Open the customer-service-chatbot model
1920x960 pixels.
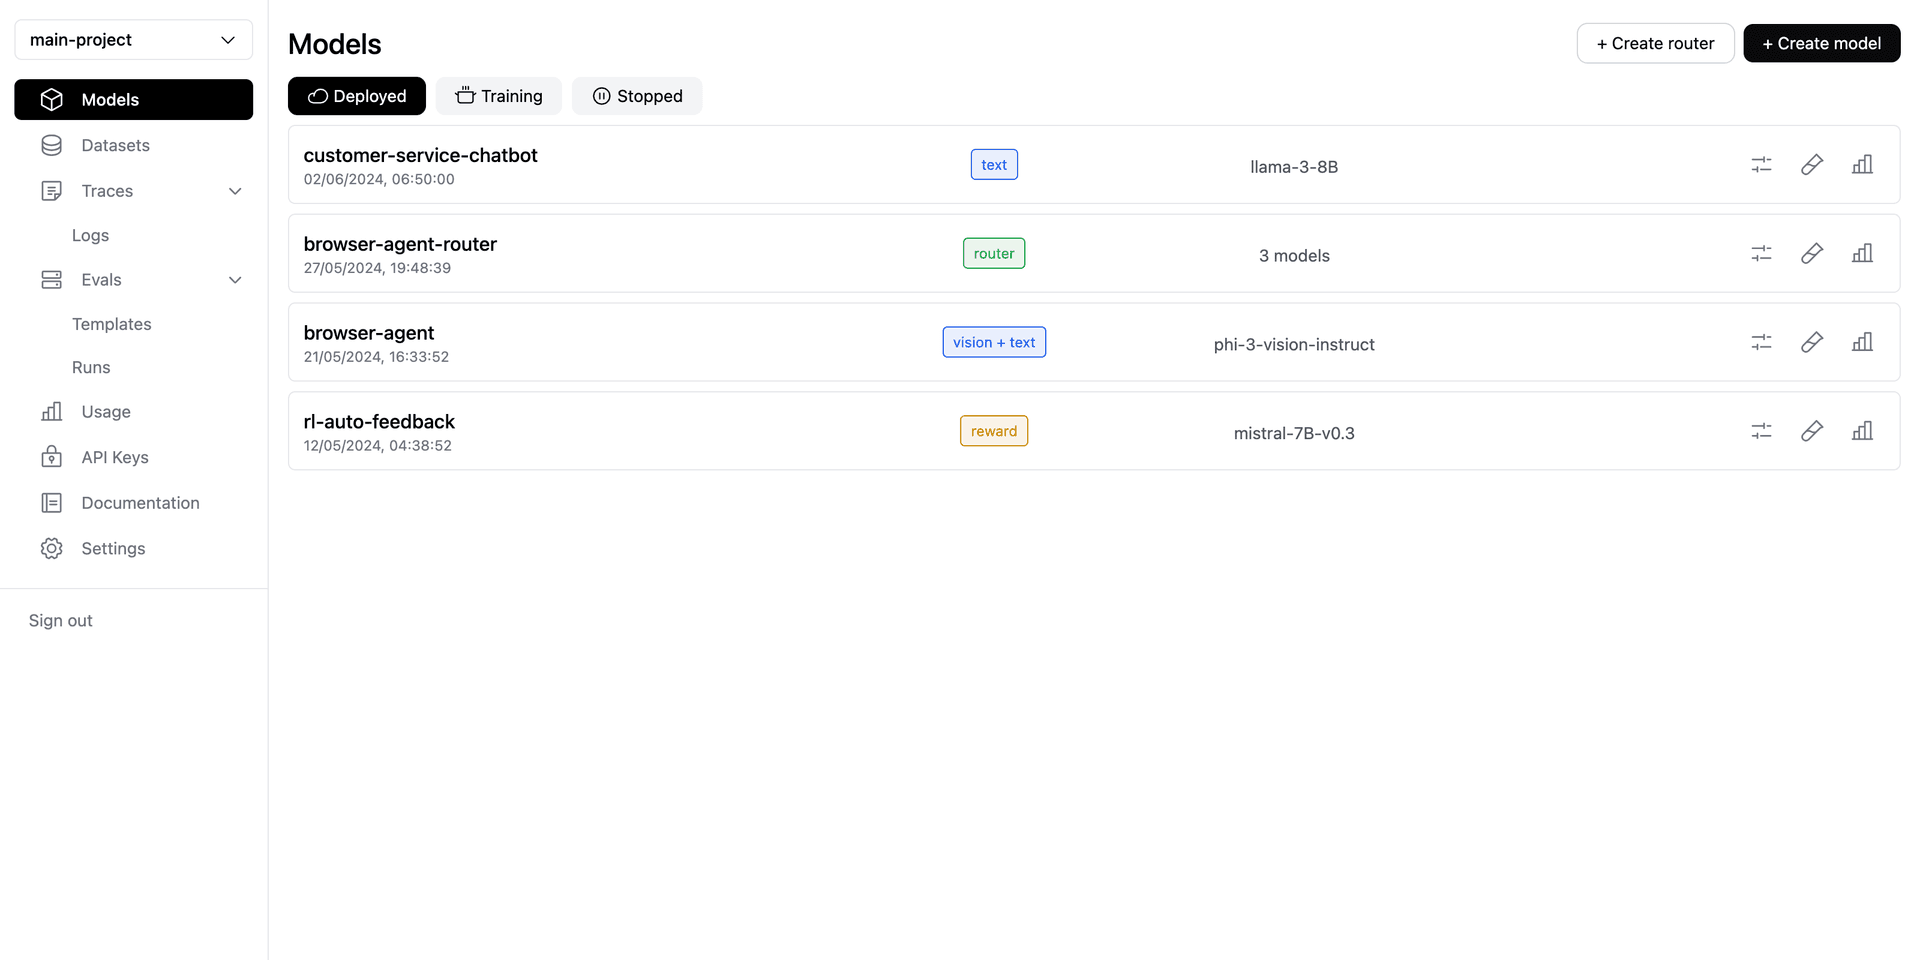coord(420,155)
